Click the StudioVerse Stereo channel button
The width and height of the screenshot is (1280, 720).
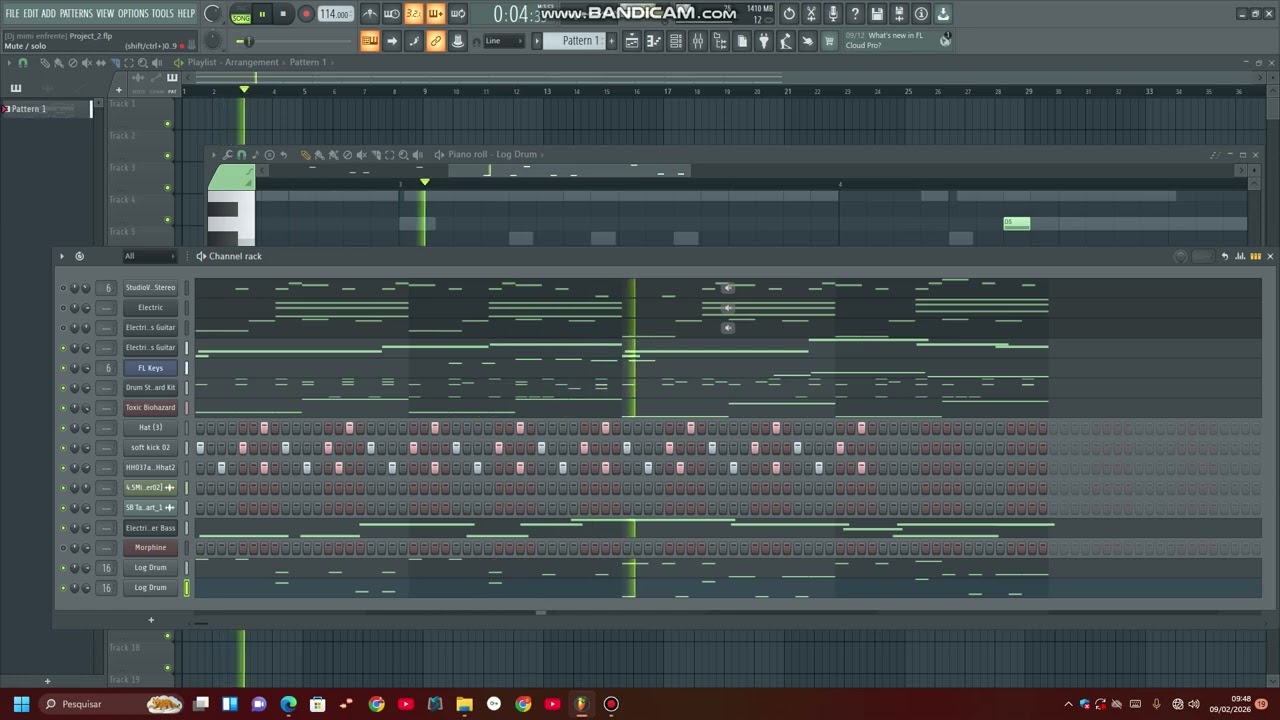coord(150,288)
